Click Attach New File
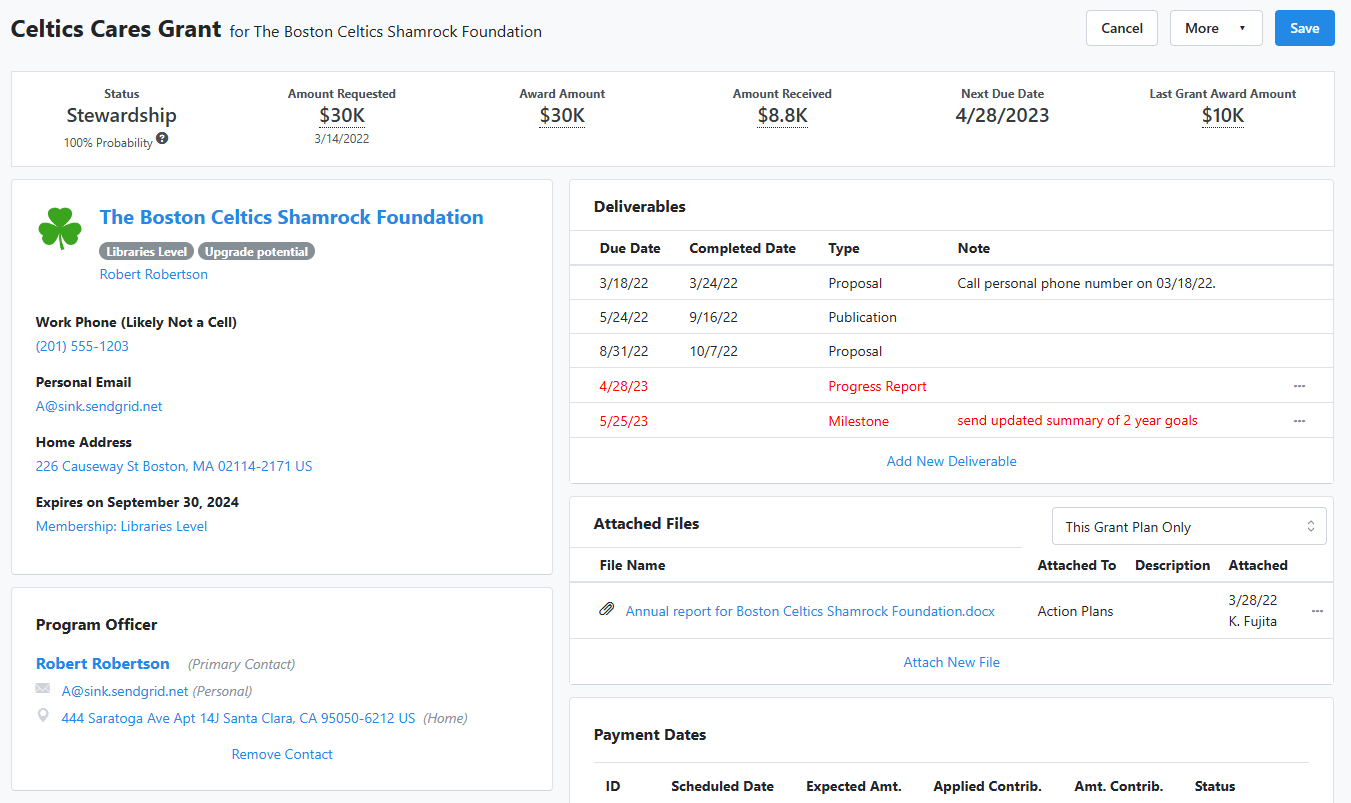 (952, 662)
